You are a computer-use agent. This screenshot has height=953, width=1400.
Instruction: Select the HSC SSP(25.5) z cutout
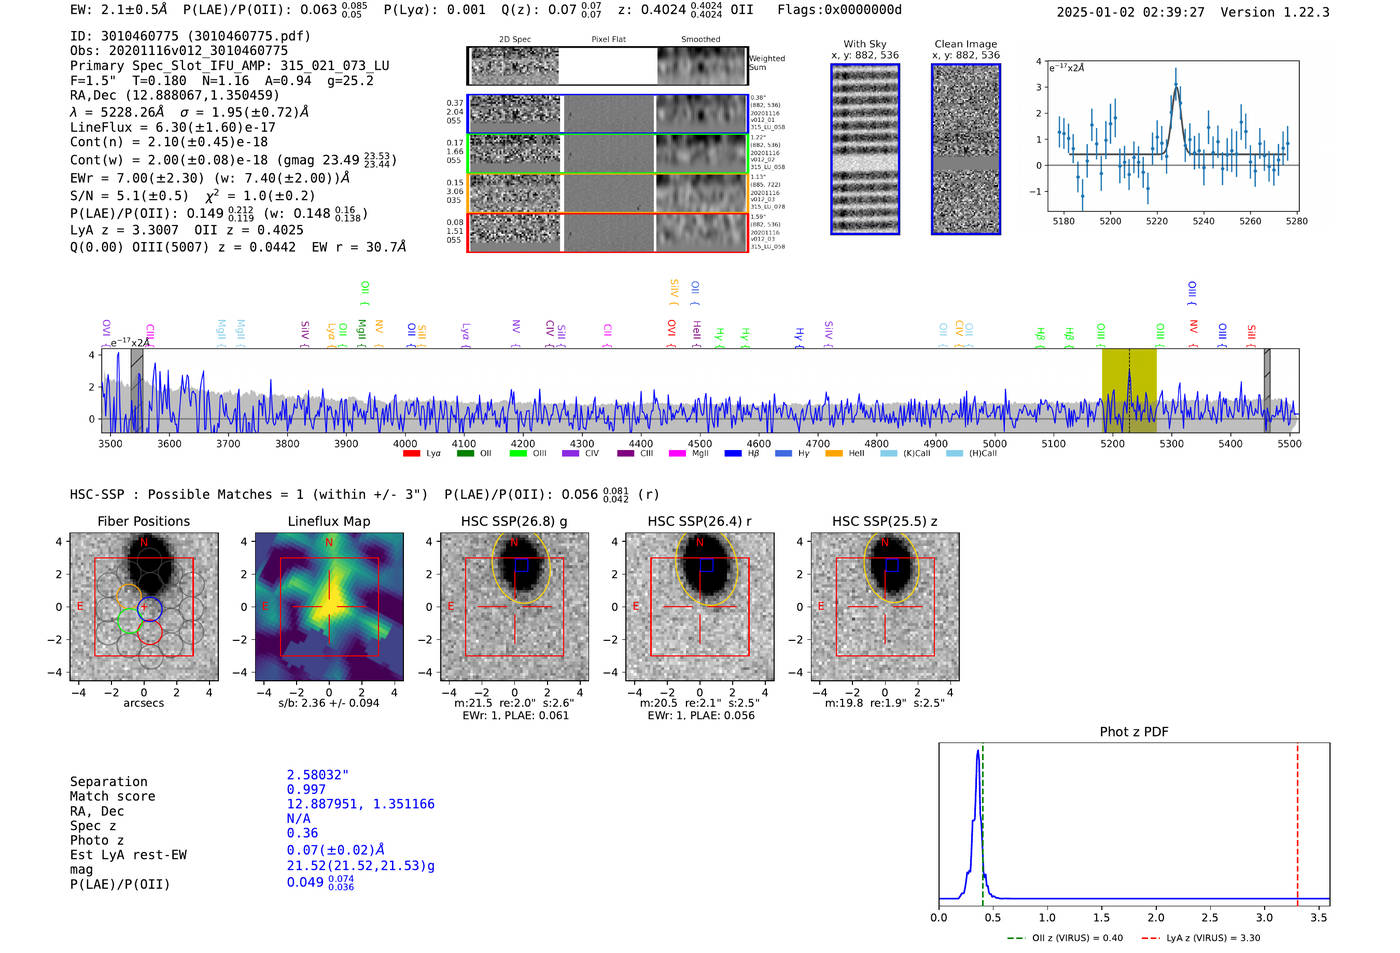tap(885, 607)
